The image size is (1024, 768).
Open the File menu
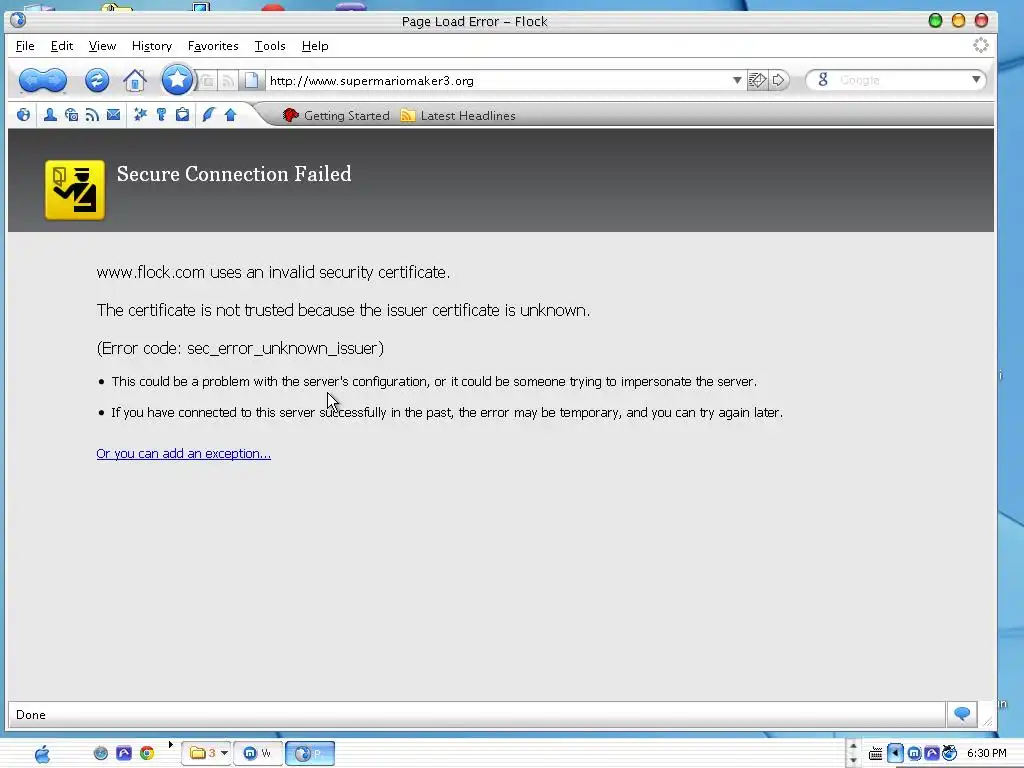click(25, 46)
